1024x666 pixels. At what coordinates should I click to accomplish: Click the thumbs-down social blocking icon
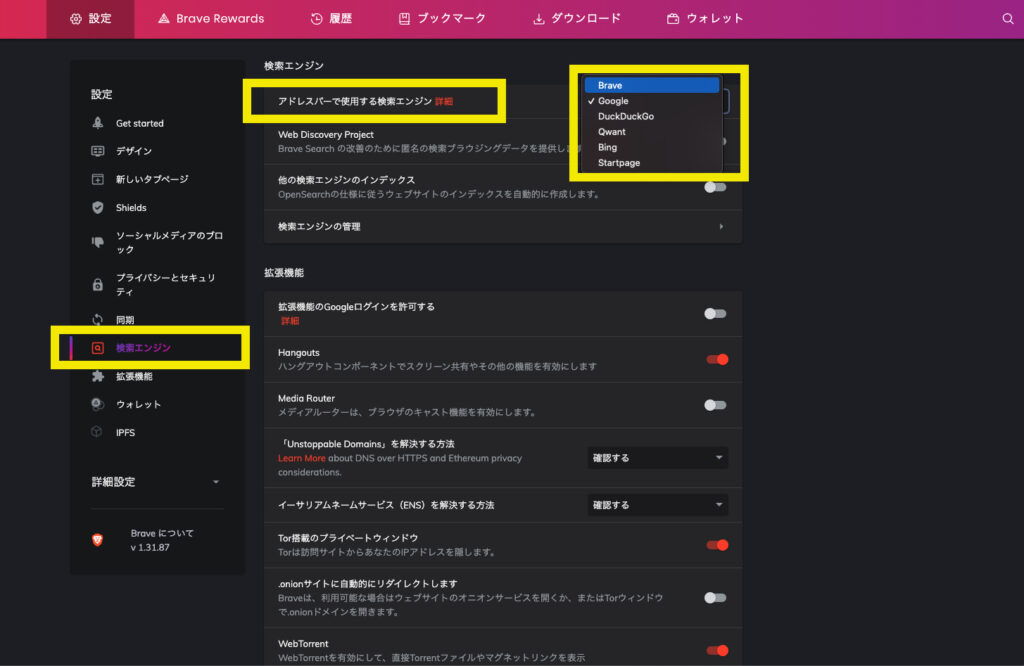click(97, 242)
